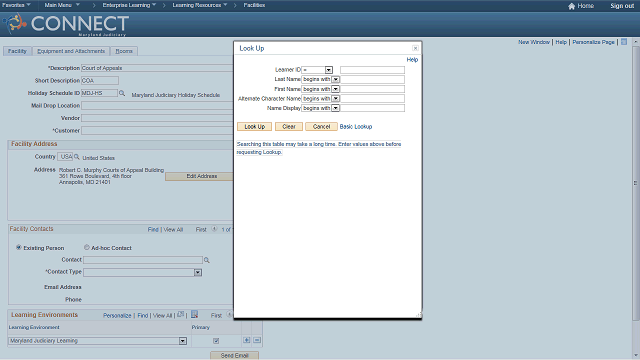Click the page icon beside Personalize Page
The image size is (640, 360).
(624, 42)
